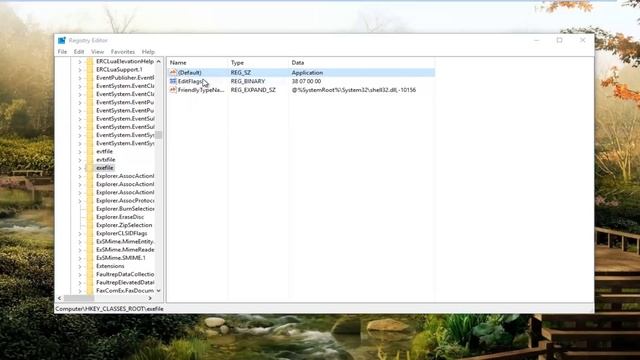Expand the Explorer.AssocProtoc key

click(80, 201)
